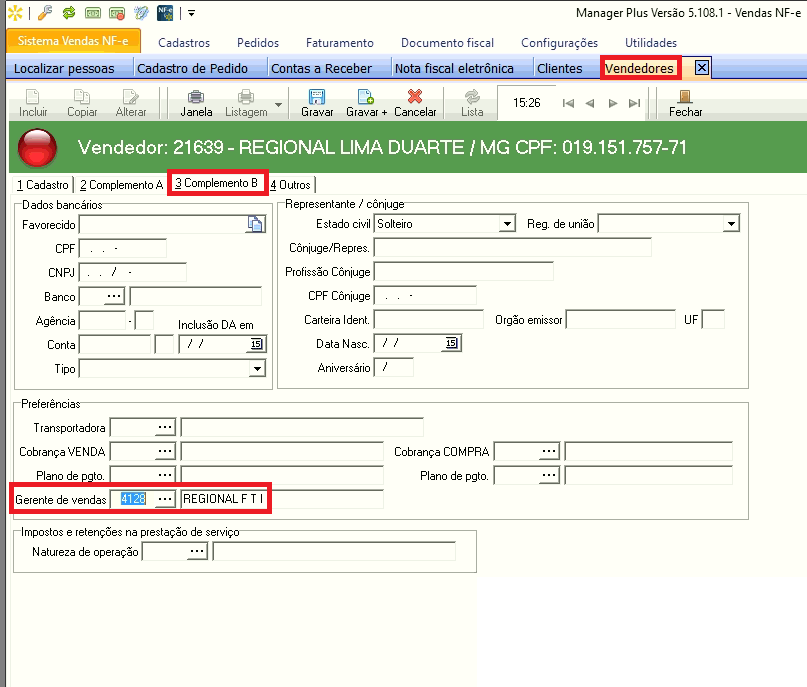Expand the Estado civil dropdown

pos(508,224)
